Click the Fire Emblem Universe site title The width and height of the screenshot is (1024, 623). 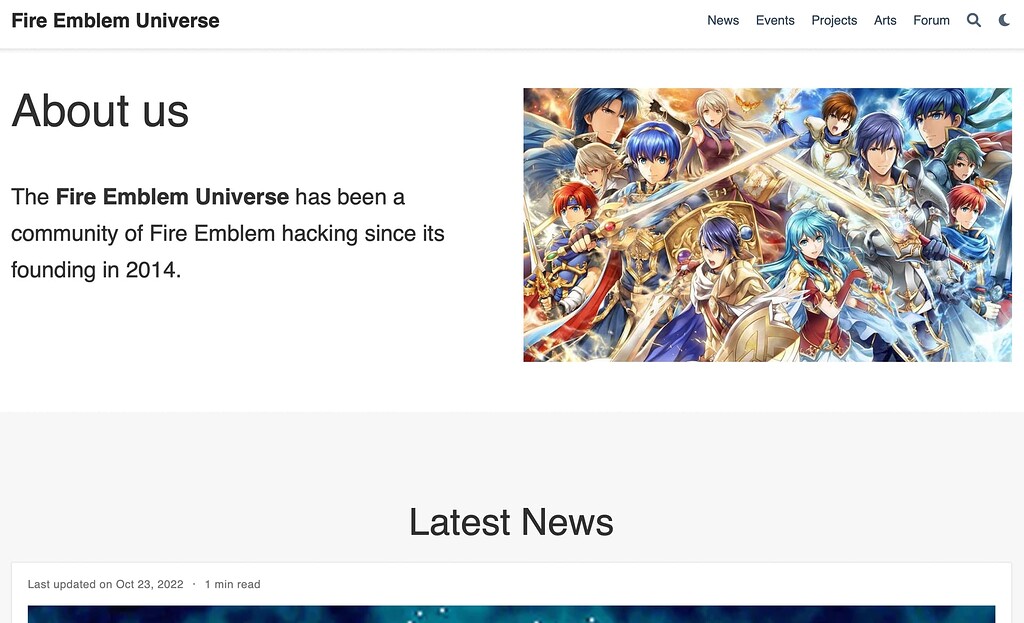(114, 19)
